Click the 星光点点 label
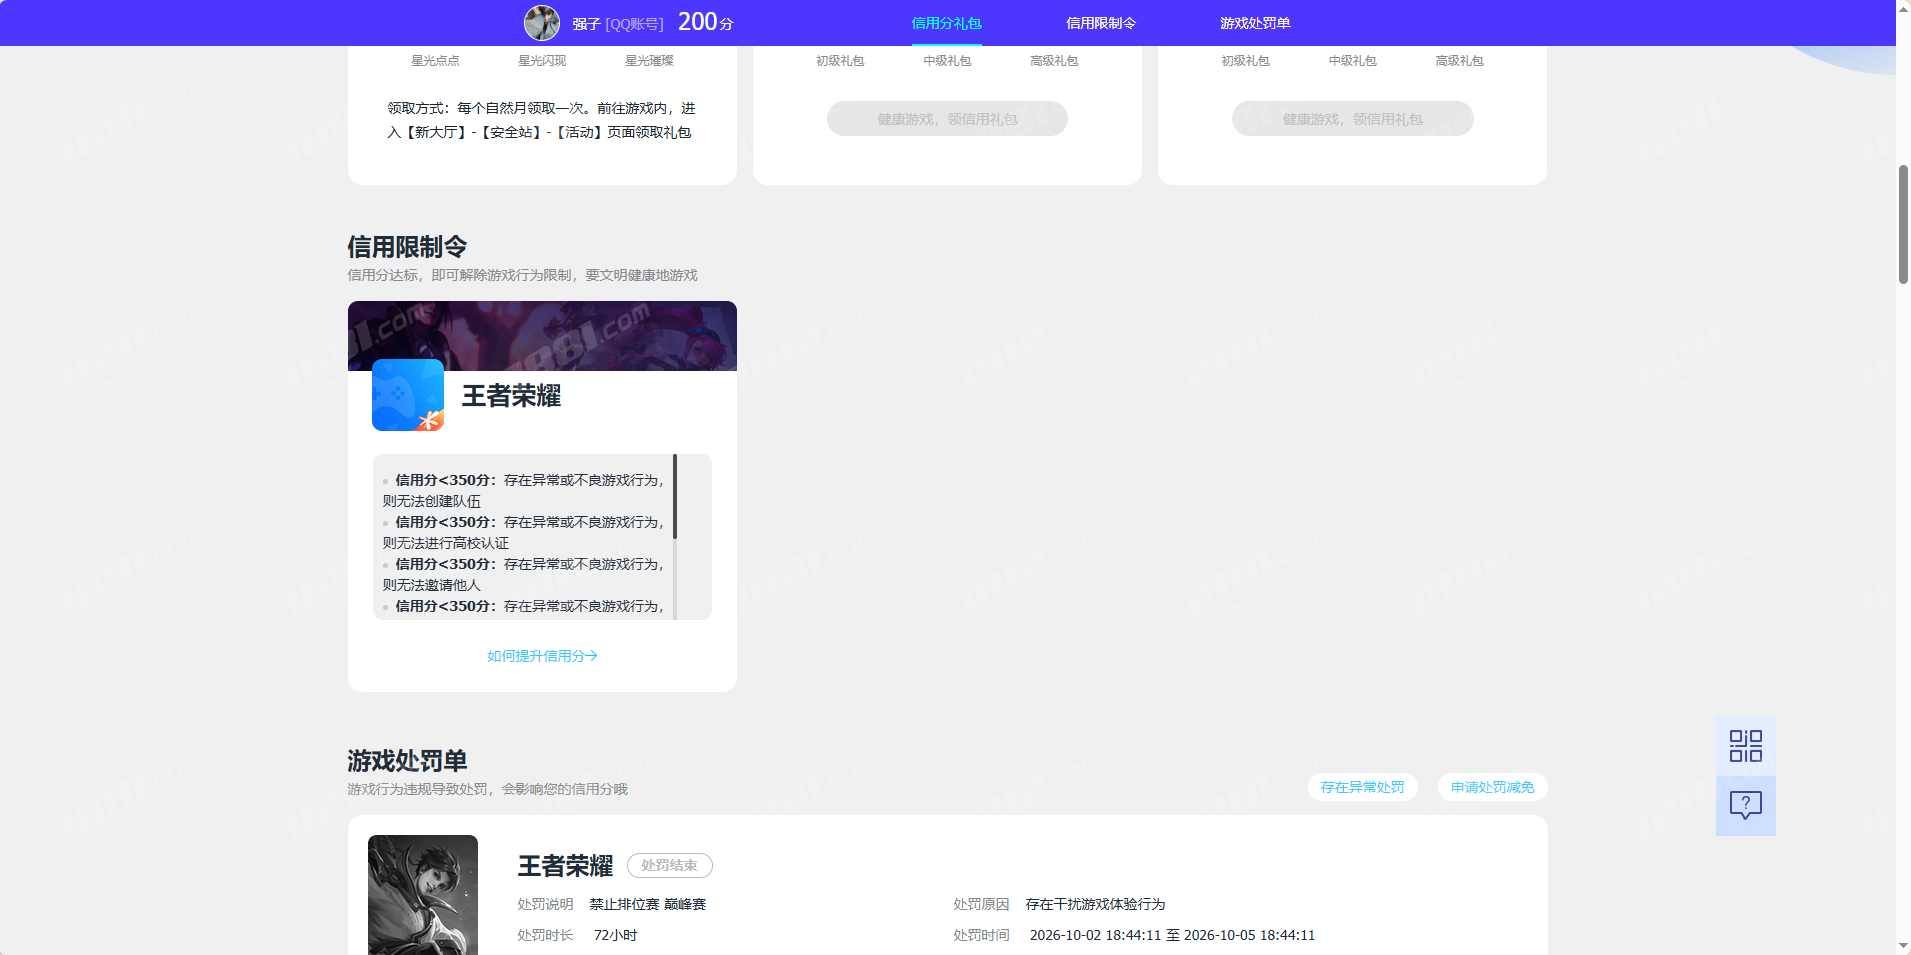The width and height of the screenshot is (1911, 955). pyautogui.click(x=435, y=61)
